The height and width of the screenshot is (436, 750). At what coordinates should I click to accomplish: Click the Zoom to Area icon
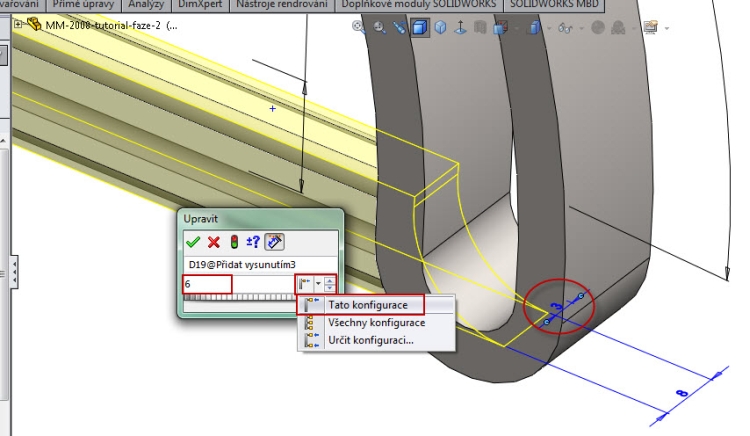pos(379,28)
